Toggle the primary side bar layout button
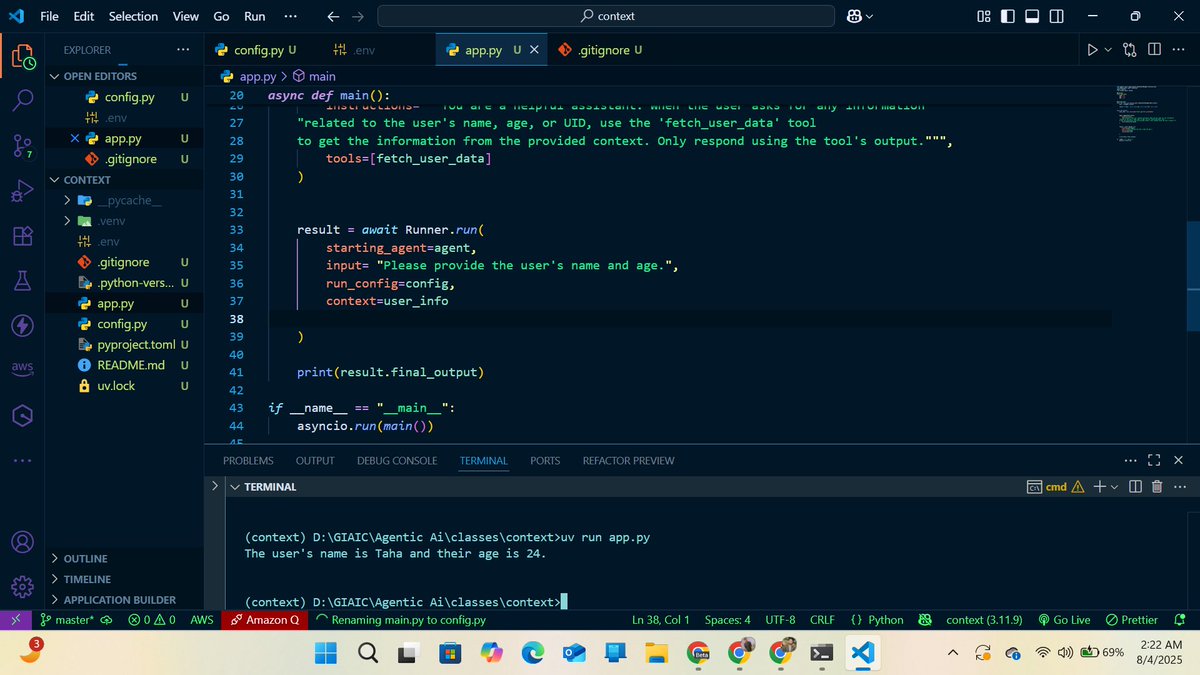Image resolution: width=1200 pixels, height=675 pixels. [1007, 16]
